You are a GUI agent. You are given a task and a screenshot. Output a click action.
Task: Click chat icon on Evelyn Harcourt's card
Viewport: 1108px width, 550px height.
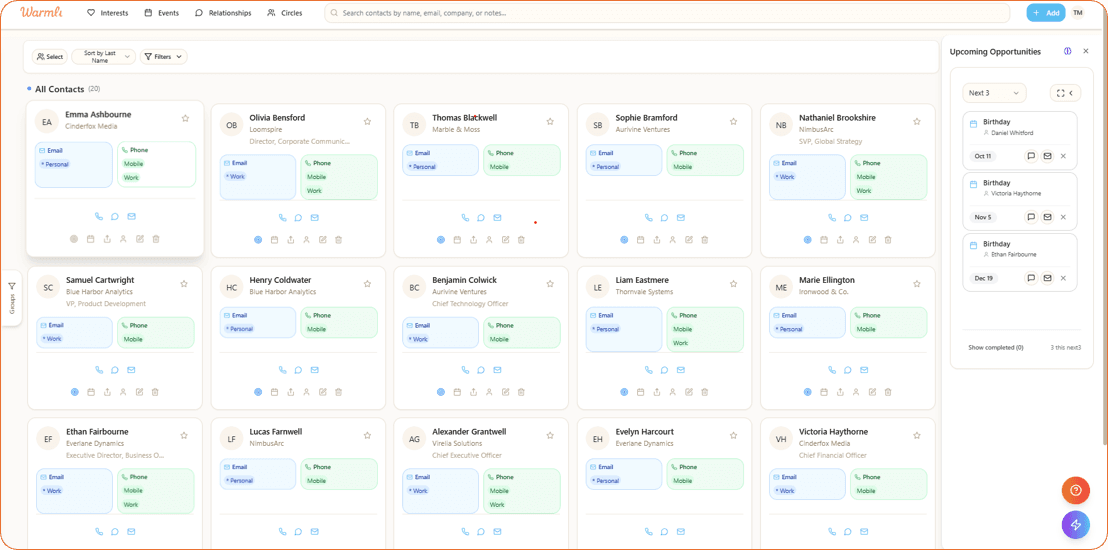[664, 532]
